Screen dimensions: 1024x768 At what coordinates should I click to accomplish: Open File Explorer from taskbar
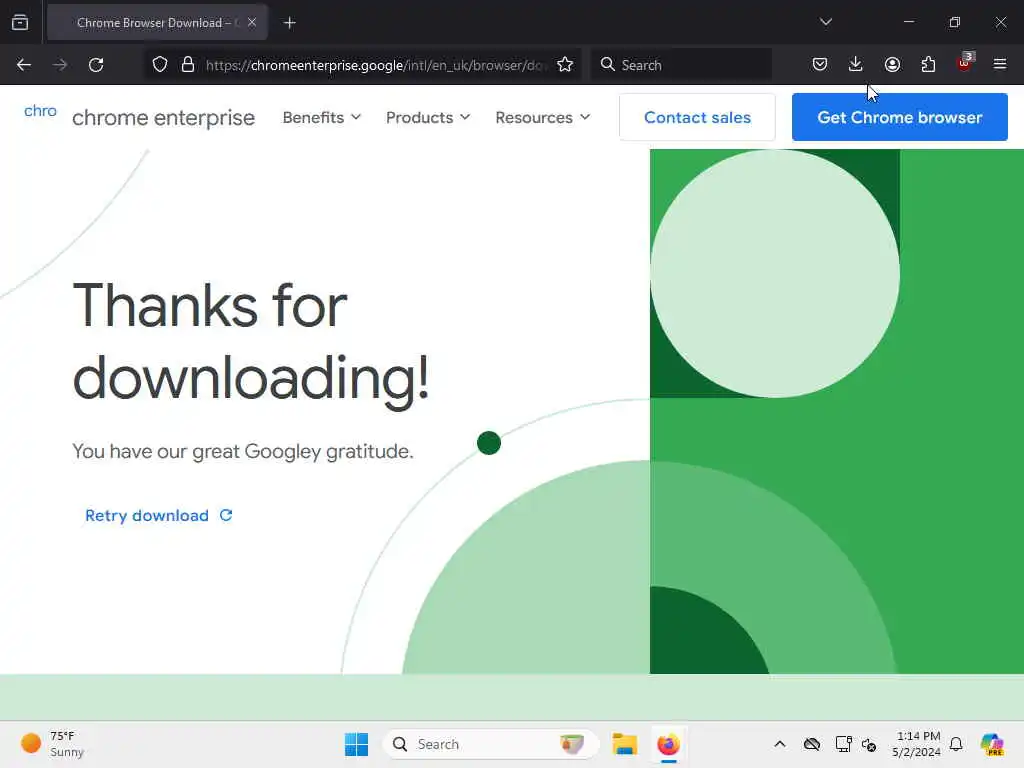(x=624, y=744)
